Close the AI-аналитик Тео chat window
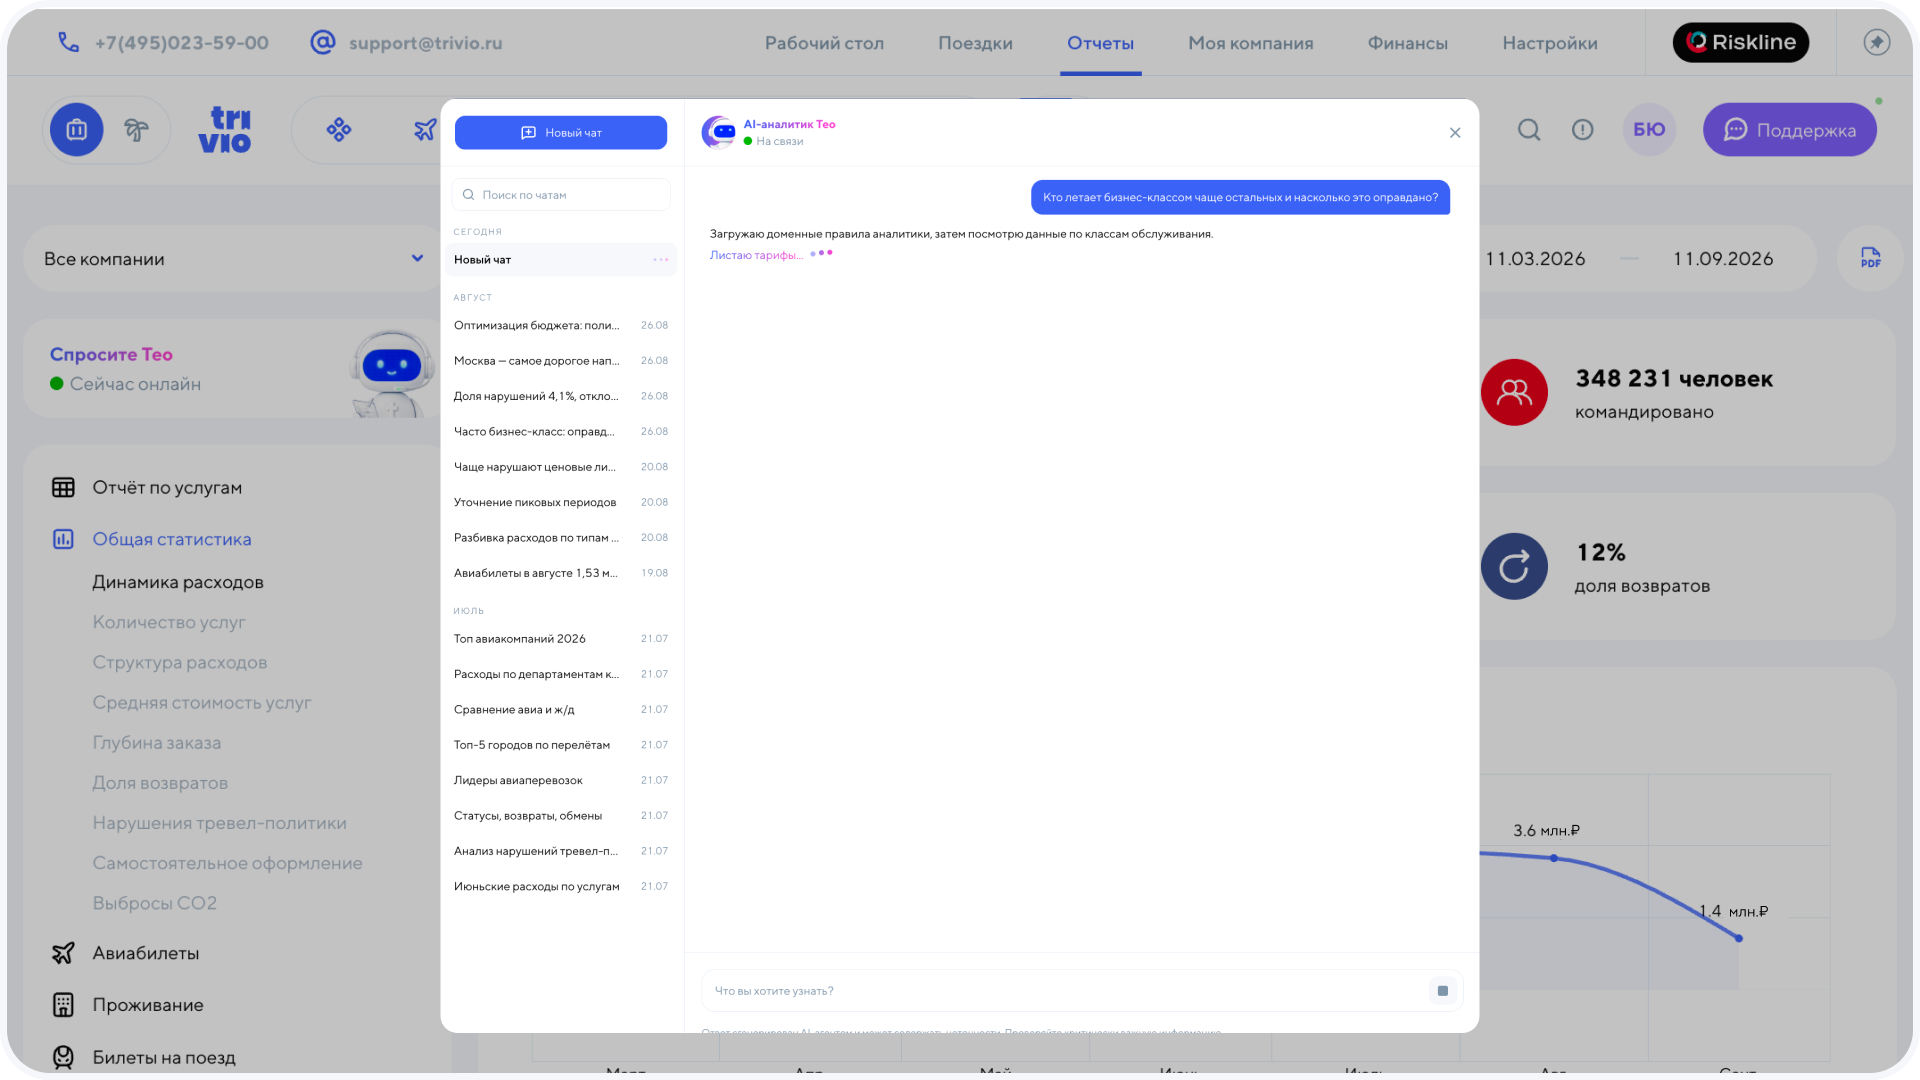Viewport: 1920px width, 1080px height. 1455,133
